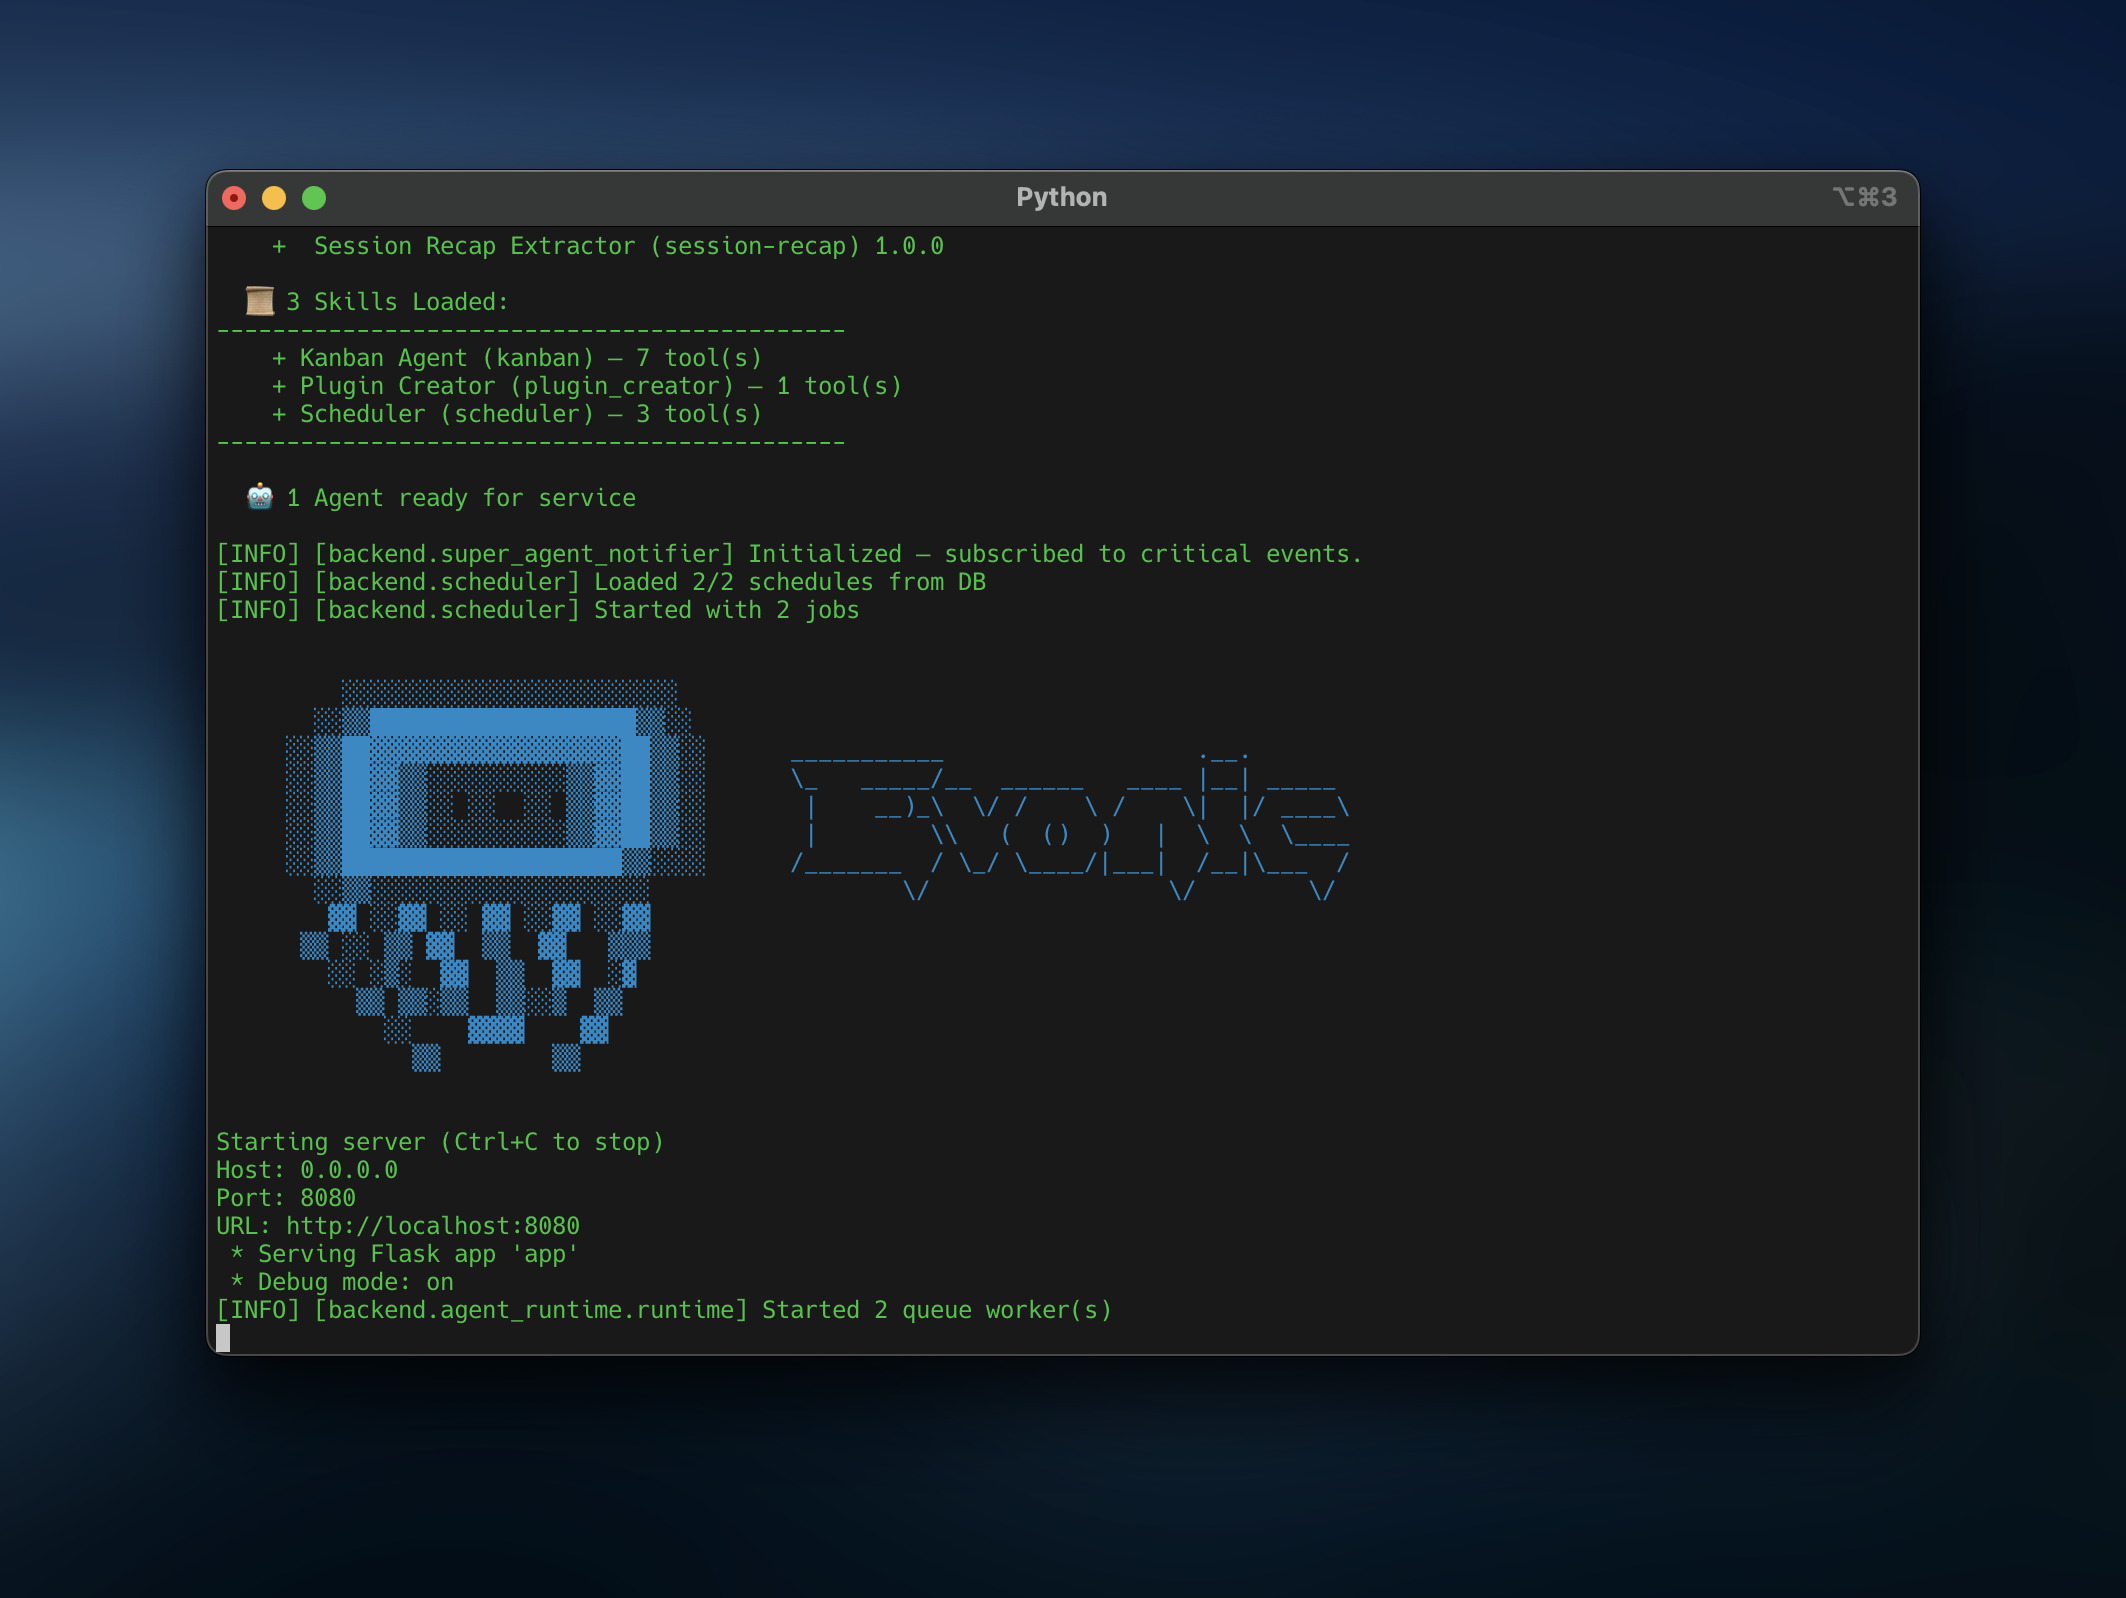Click the Kanban Agent skill line

[x=517, y=358]
